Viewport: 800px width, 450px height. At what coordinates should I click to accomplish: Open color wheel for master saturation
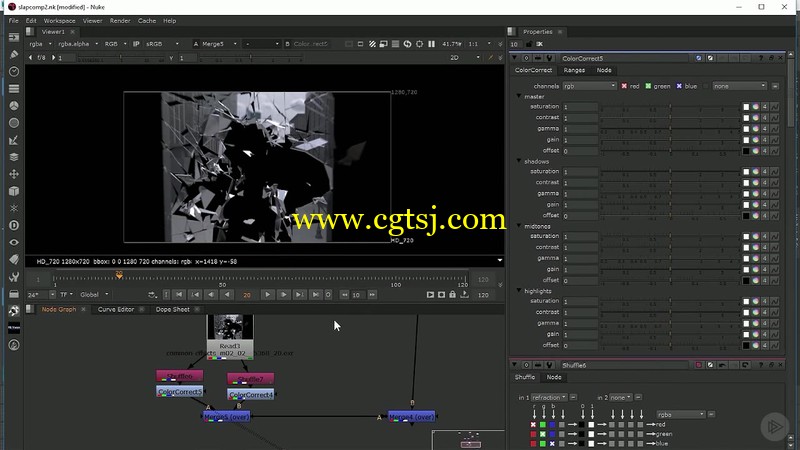(755, 107)
